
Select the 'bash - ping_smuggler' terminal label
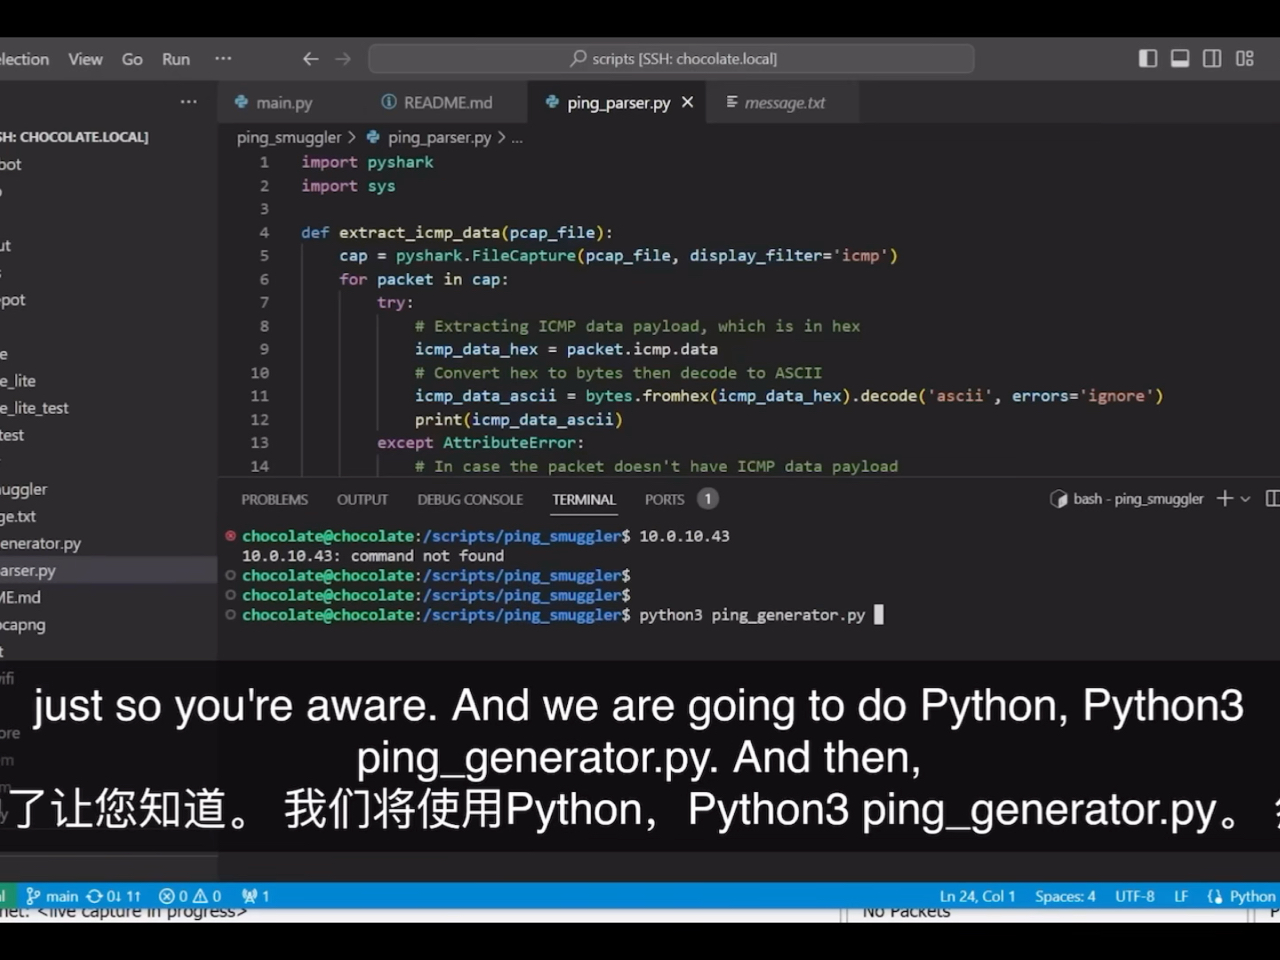pos(1138,498)
